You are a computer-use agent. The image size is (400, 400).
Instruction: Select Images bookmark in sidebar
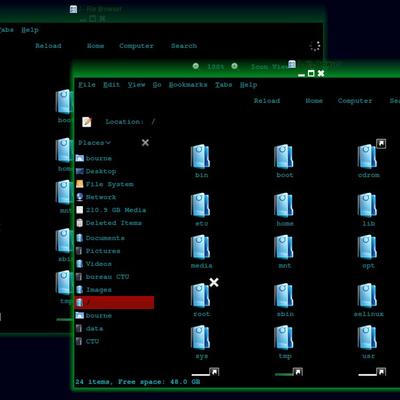[94, 290]
